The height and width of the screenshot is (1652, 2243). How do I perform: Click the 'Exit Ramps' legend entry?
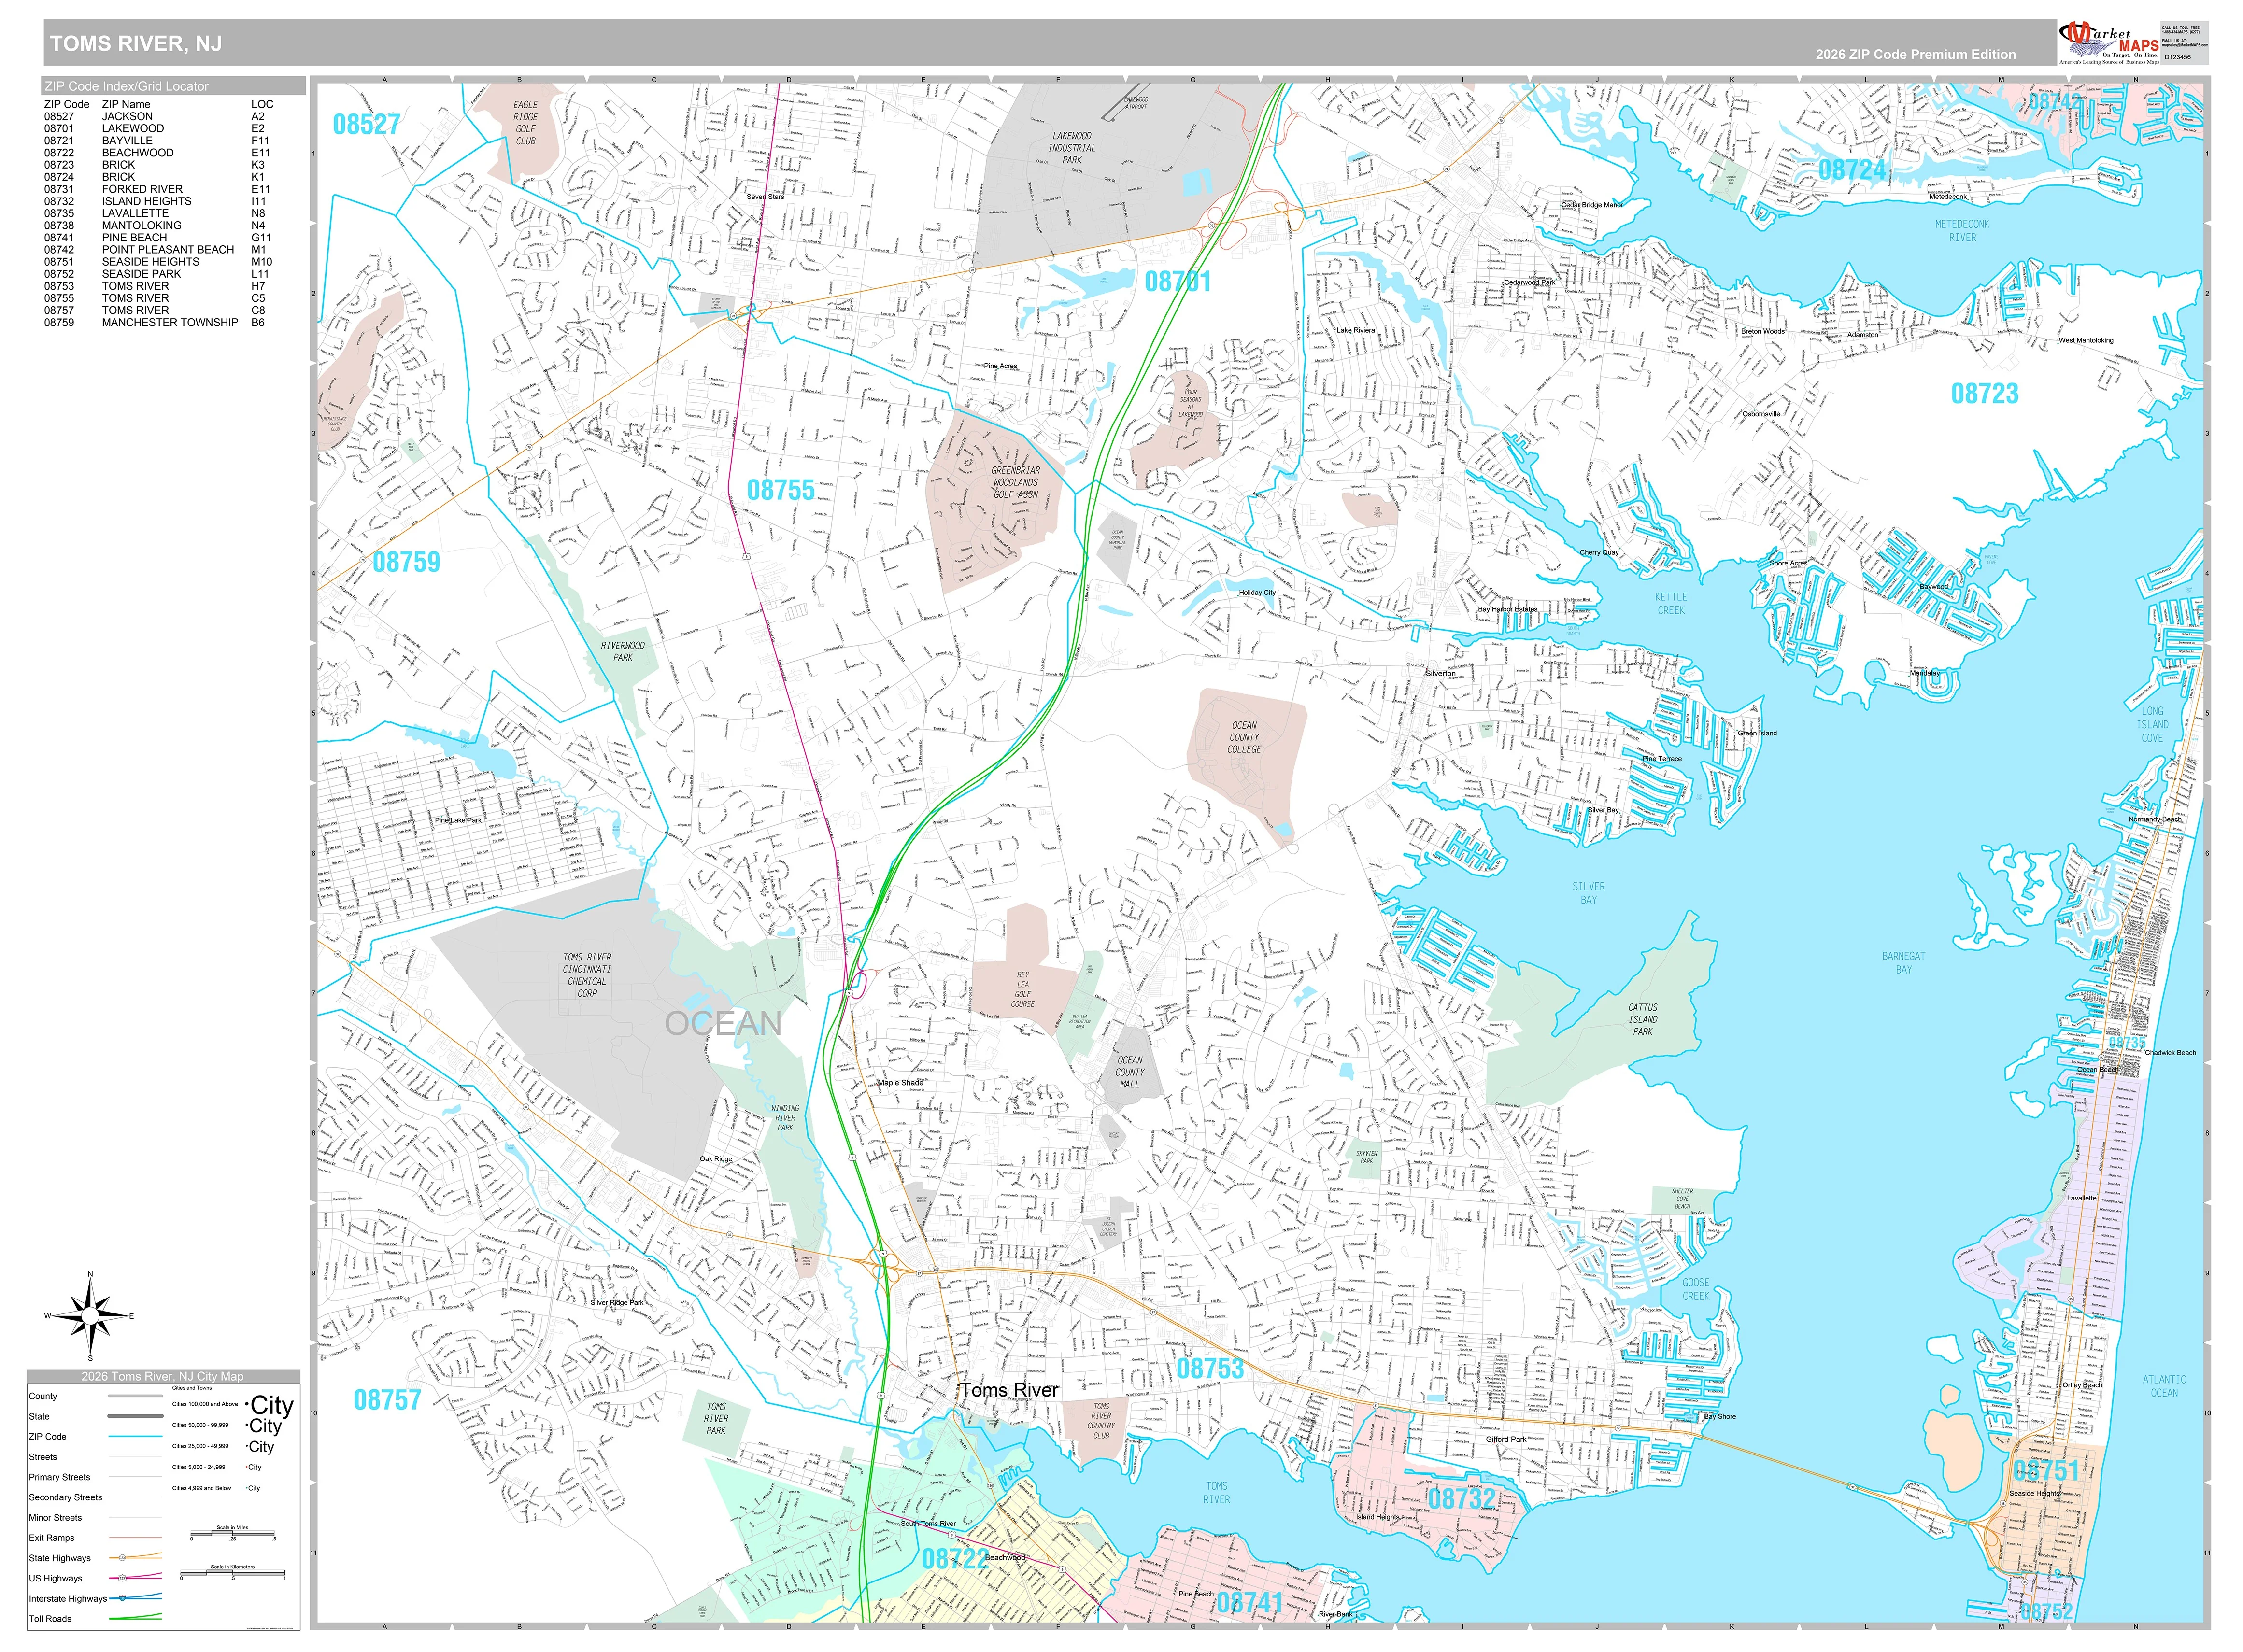pyautogui.click(x=52, y=1538)
